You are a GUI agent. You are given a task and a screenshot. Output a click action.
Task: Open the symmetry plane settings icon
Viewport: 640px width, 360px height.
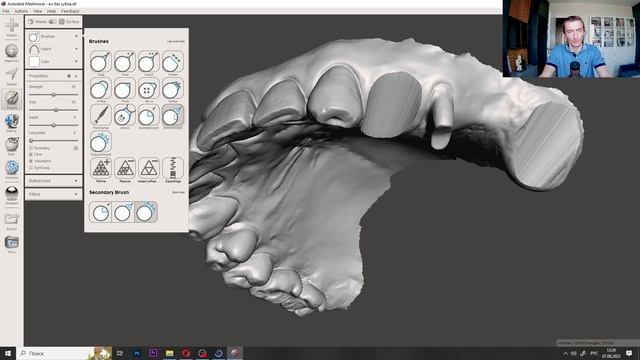tap(76, 149)
